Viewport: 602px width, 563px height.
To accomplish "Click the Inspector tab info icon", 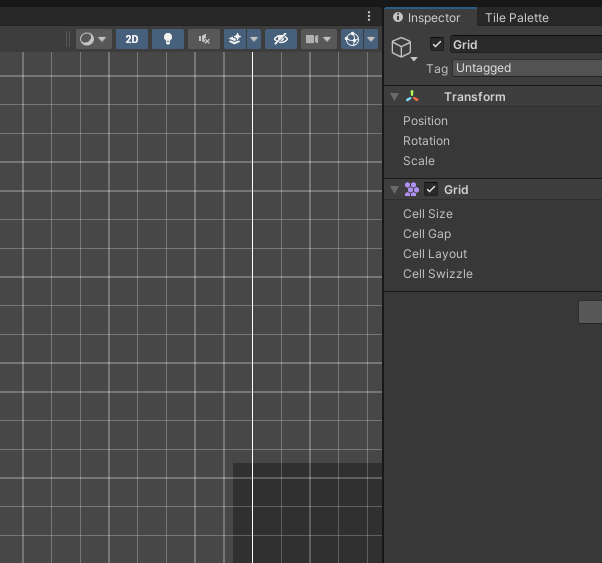I will point(398,17).
